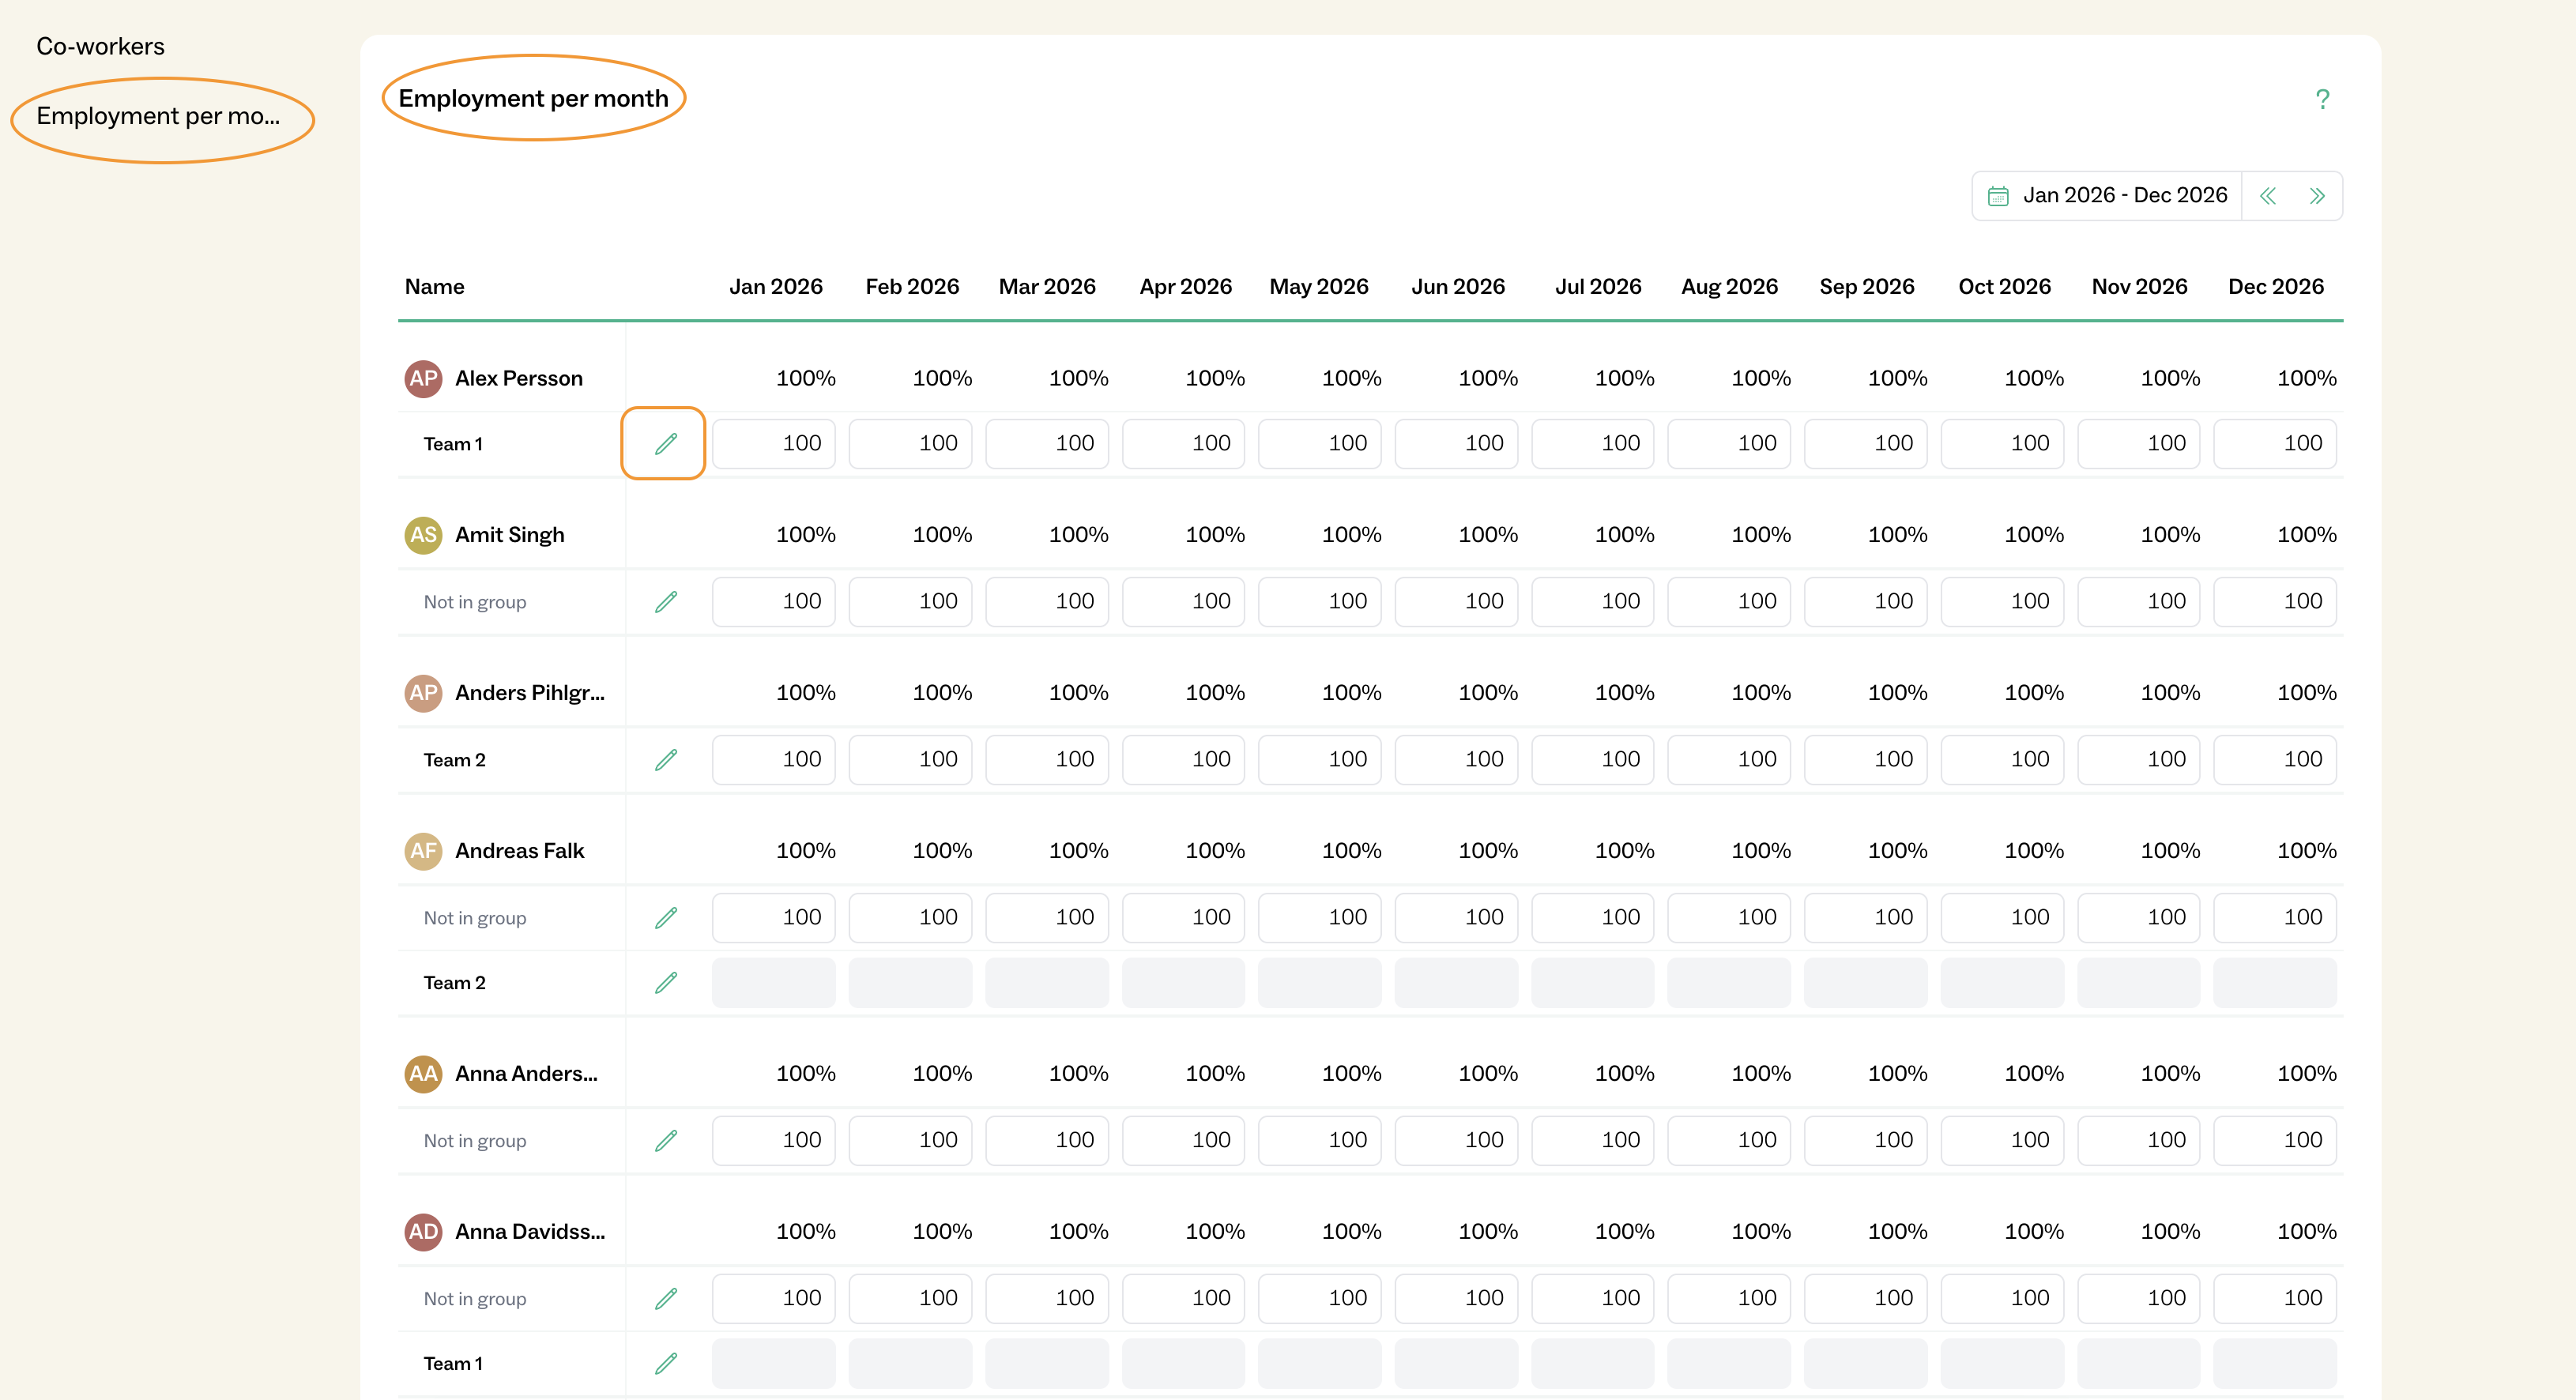
Task: Edit Anders Pihlgren's Team 2 pencil icon
Action: [x=665, y=760]
